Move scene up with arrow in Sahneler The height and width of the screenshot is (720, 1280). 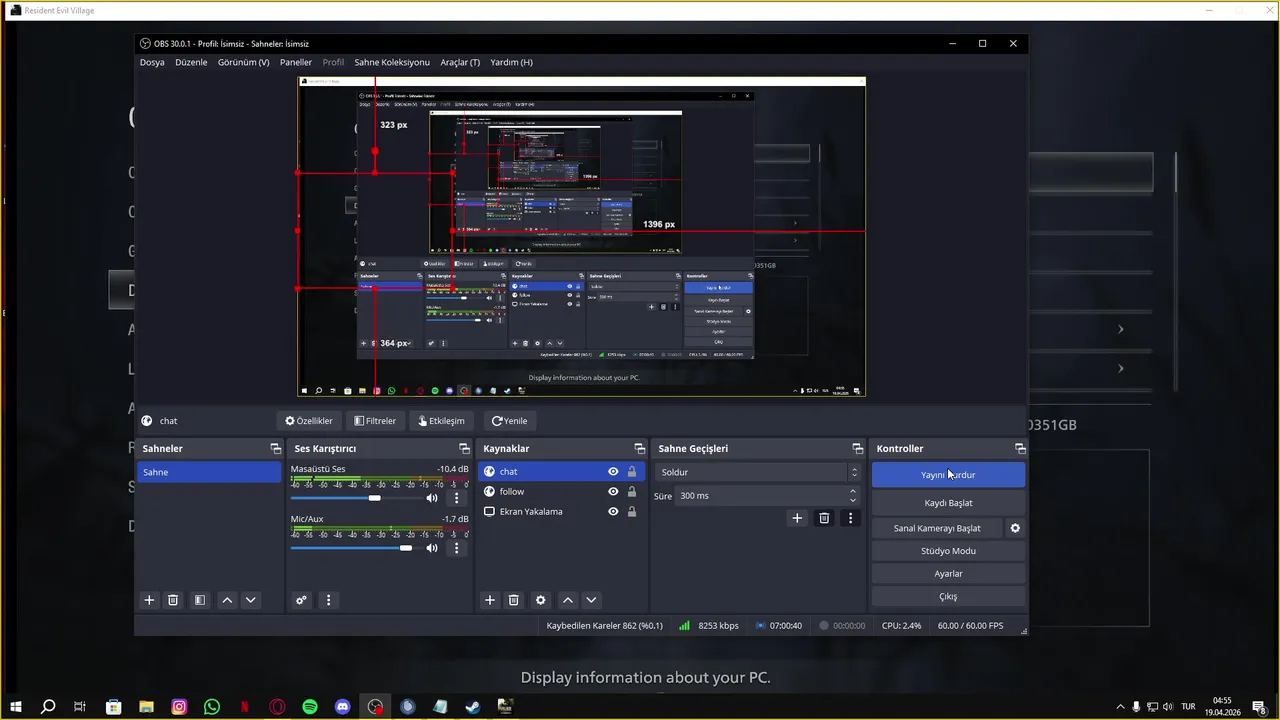(227, 600)
